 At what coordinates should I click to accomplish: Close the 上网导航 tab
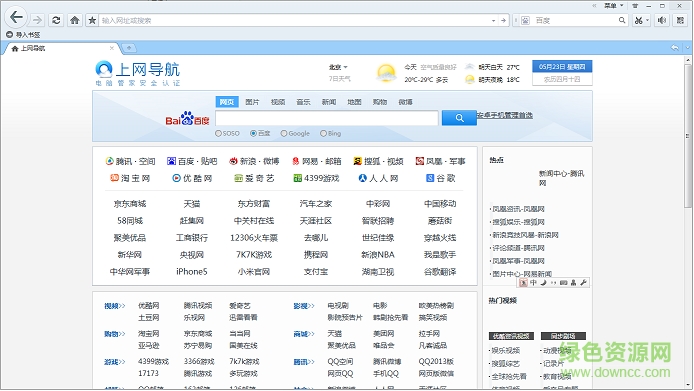pyautogui.click(x=112, y=48)
